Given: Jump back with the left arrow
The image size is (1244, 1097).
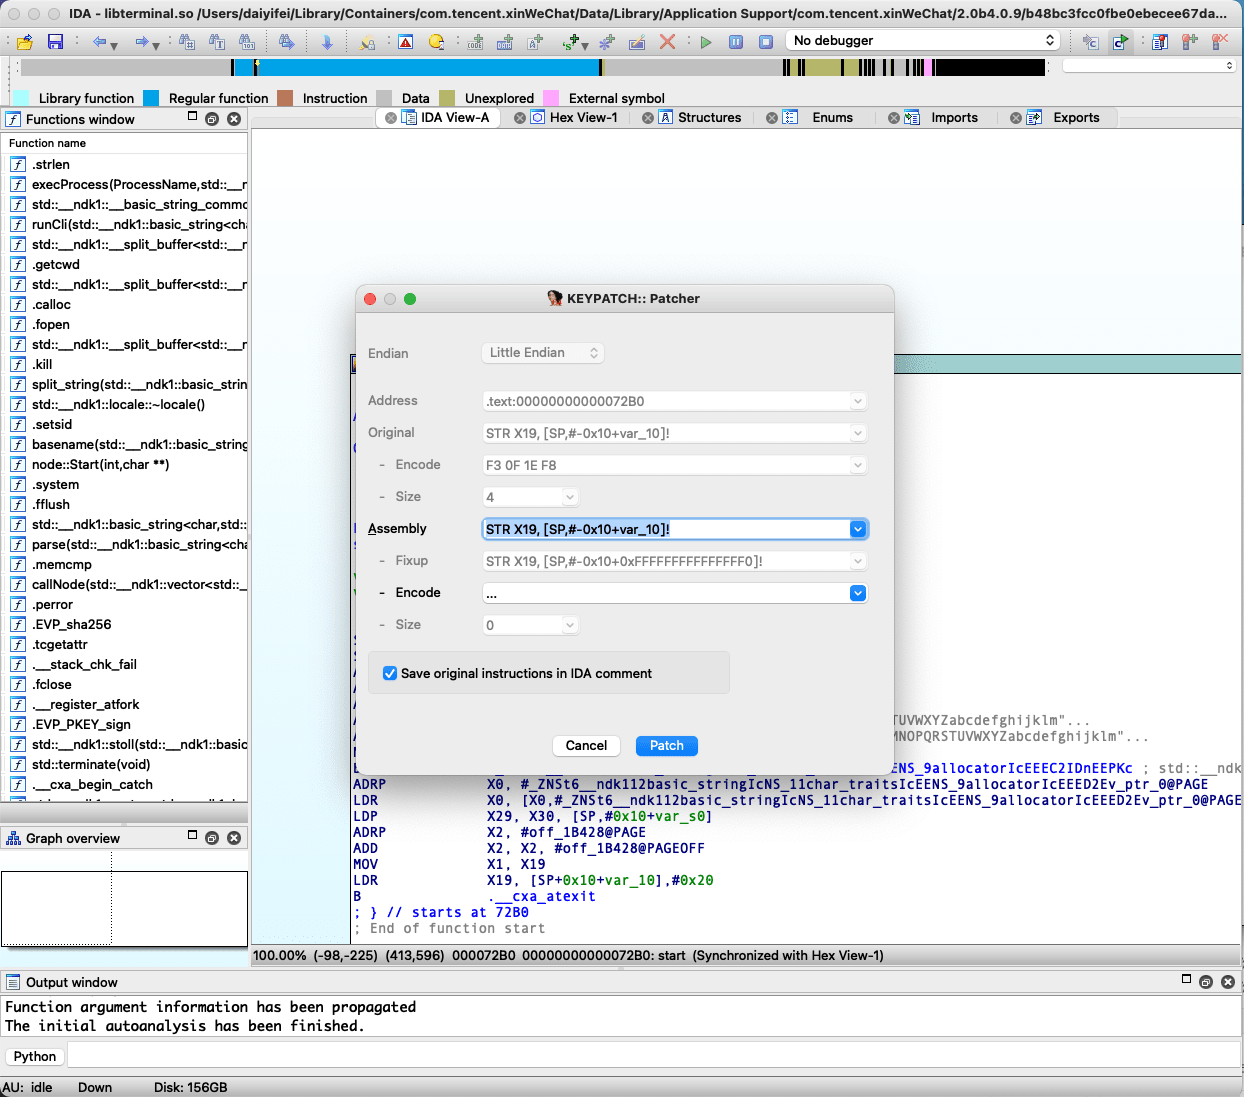Looking at the screenshot, I should (x=99, y=42).
